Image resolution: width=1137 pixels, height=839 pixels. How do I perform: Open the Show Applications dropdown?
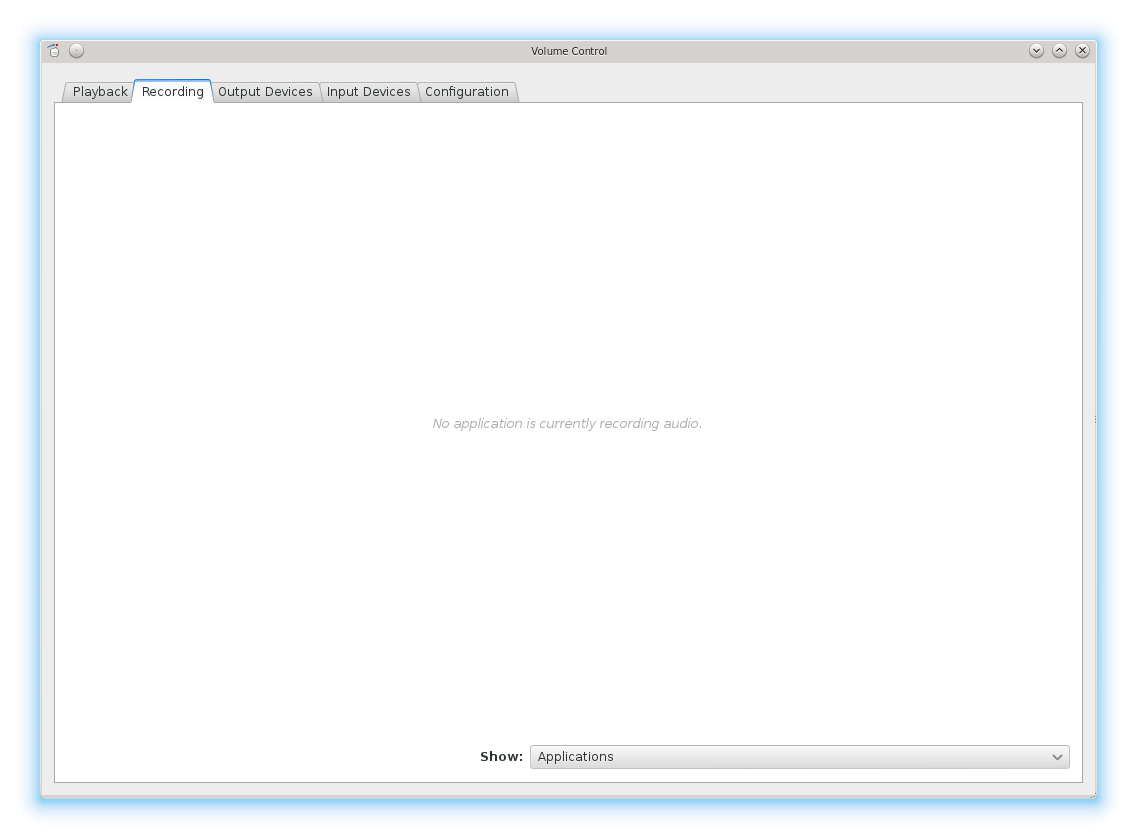point(799,756)
